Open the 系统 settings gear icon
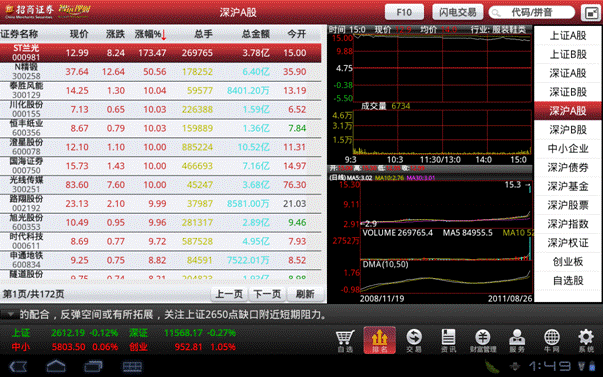This screenshot has width=603, height=377. pyautogui.click(x=586, y=340)
